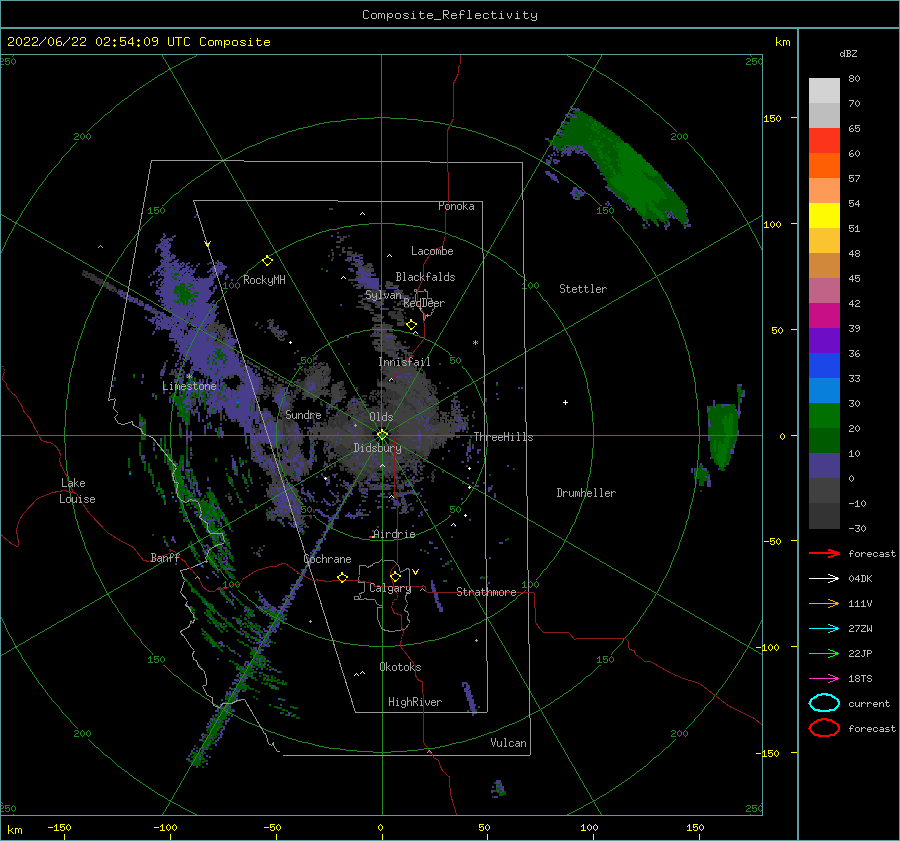Viewport: 900px width, 841px height.
Task: Click the Olds label
Action: 381,417
